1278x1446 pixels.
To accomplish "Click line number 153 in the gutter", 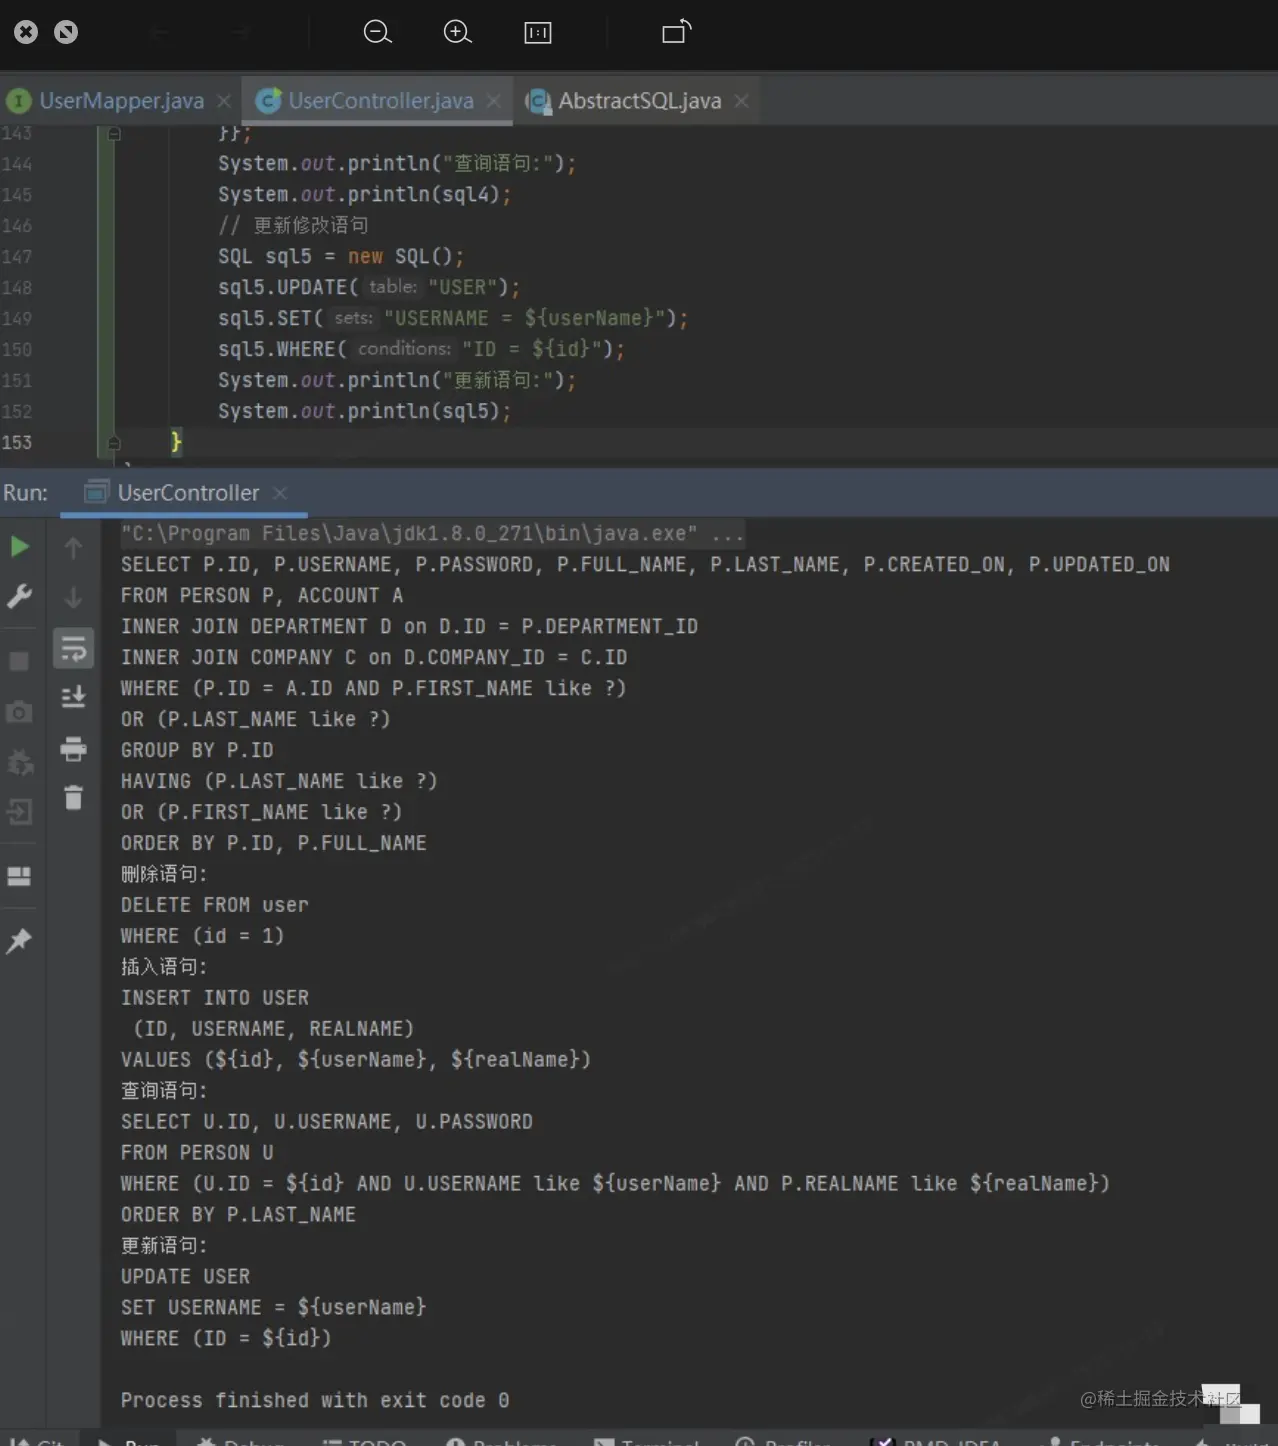I will click(17, 442).
